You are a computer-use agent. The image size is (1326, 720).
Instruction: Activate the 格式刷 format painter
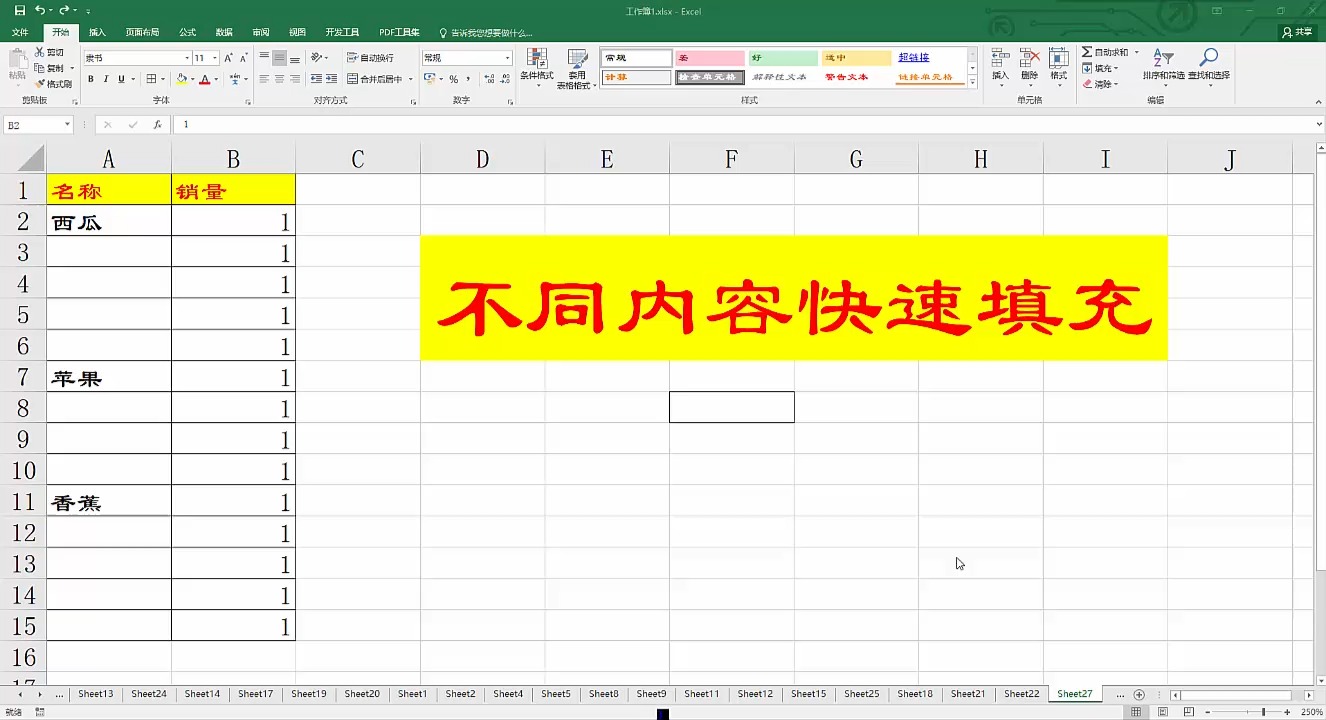[x=53, y=84]
